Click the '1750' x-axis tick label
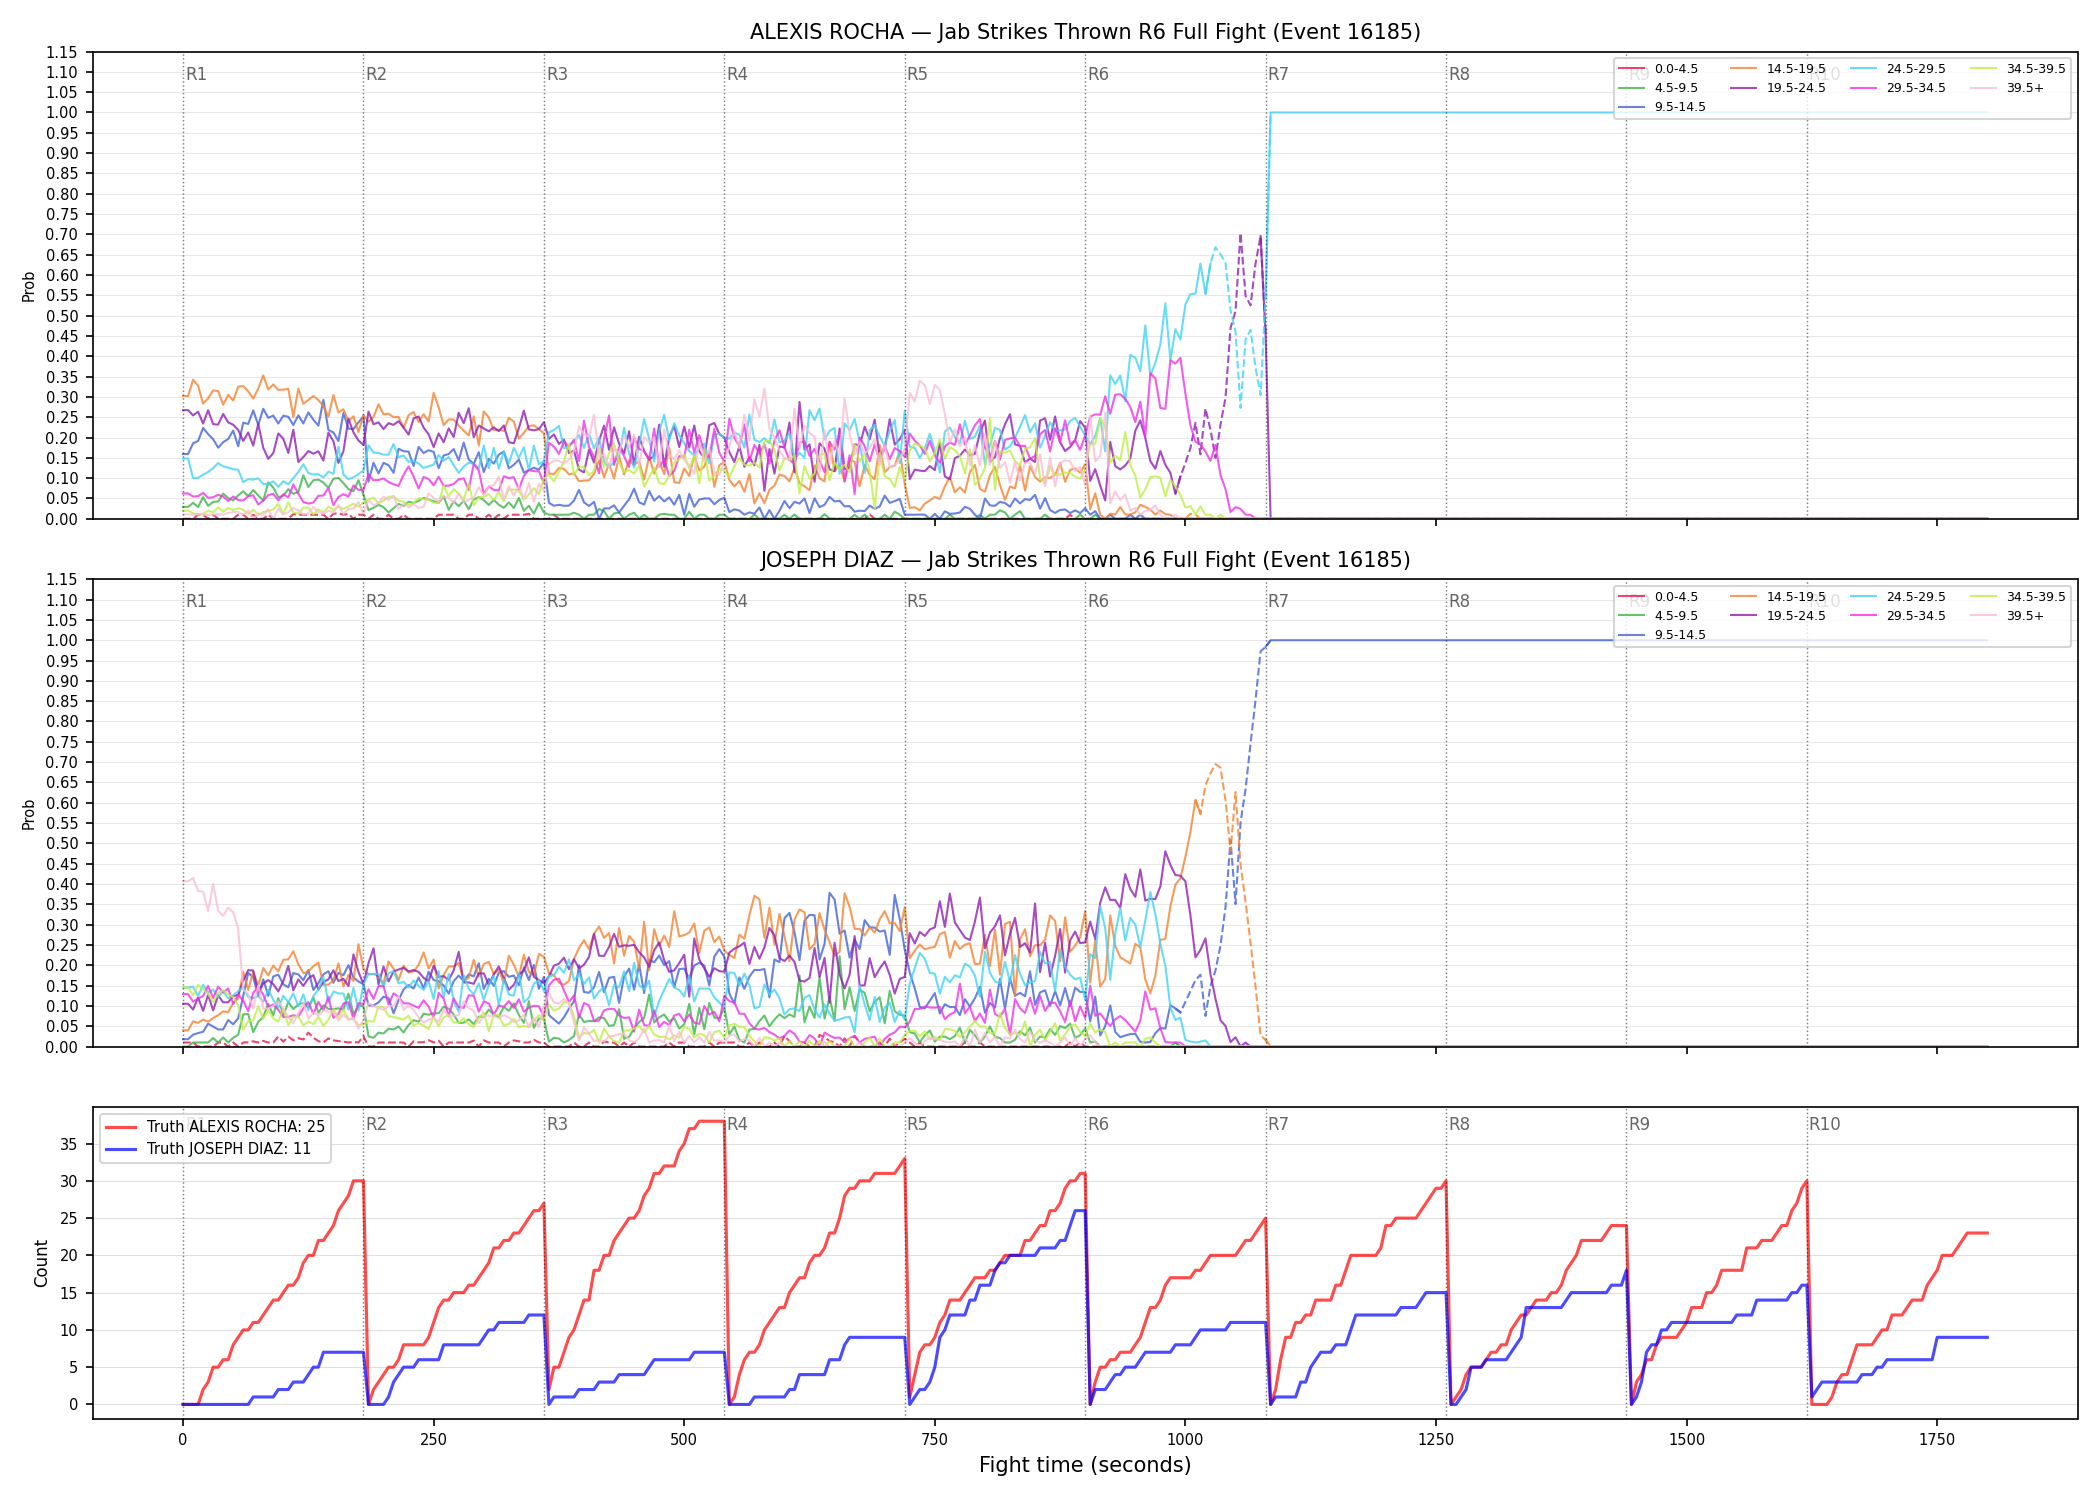 1937,1440
